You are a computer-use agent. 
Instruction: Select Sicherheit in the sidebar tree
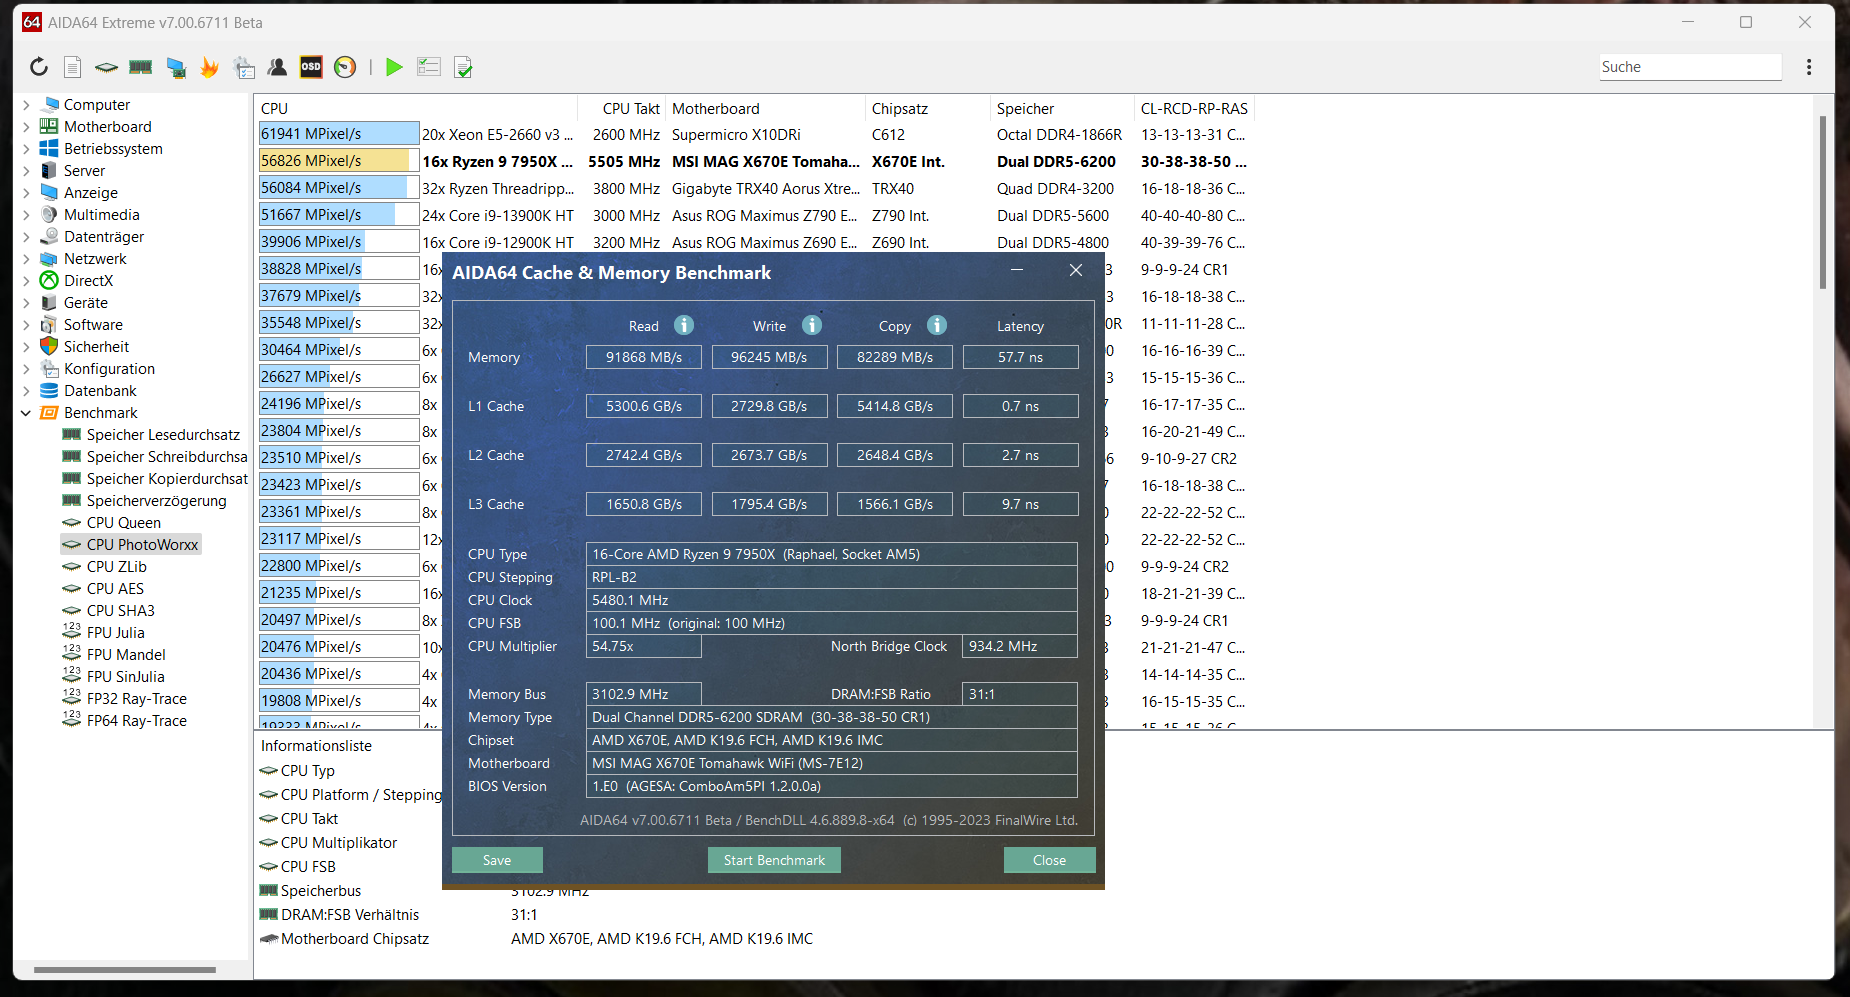pos(96,346)
